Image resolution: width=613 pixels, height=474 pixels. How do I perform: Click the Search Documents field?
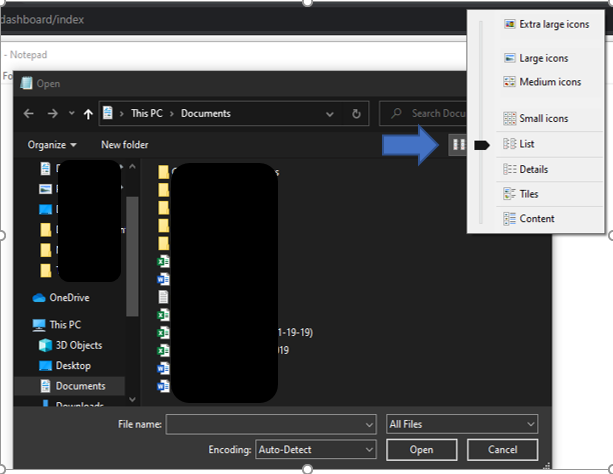click(424, 113)
